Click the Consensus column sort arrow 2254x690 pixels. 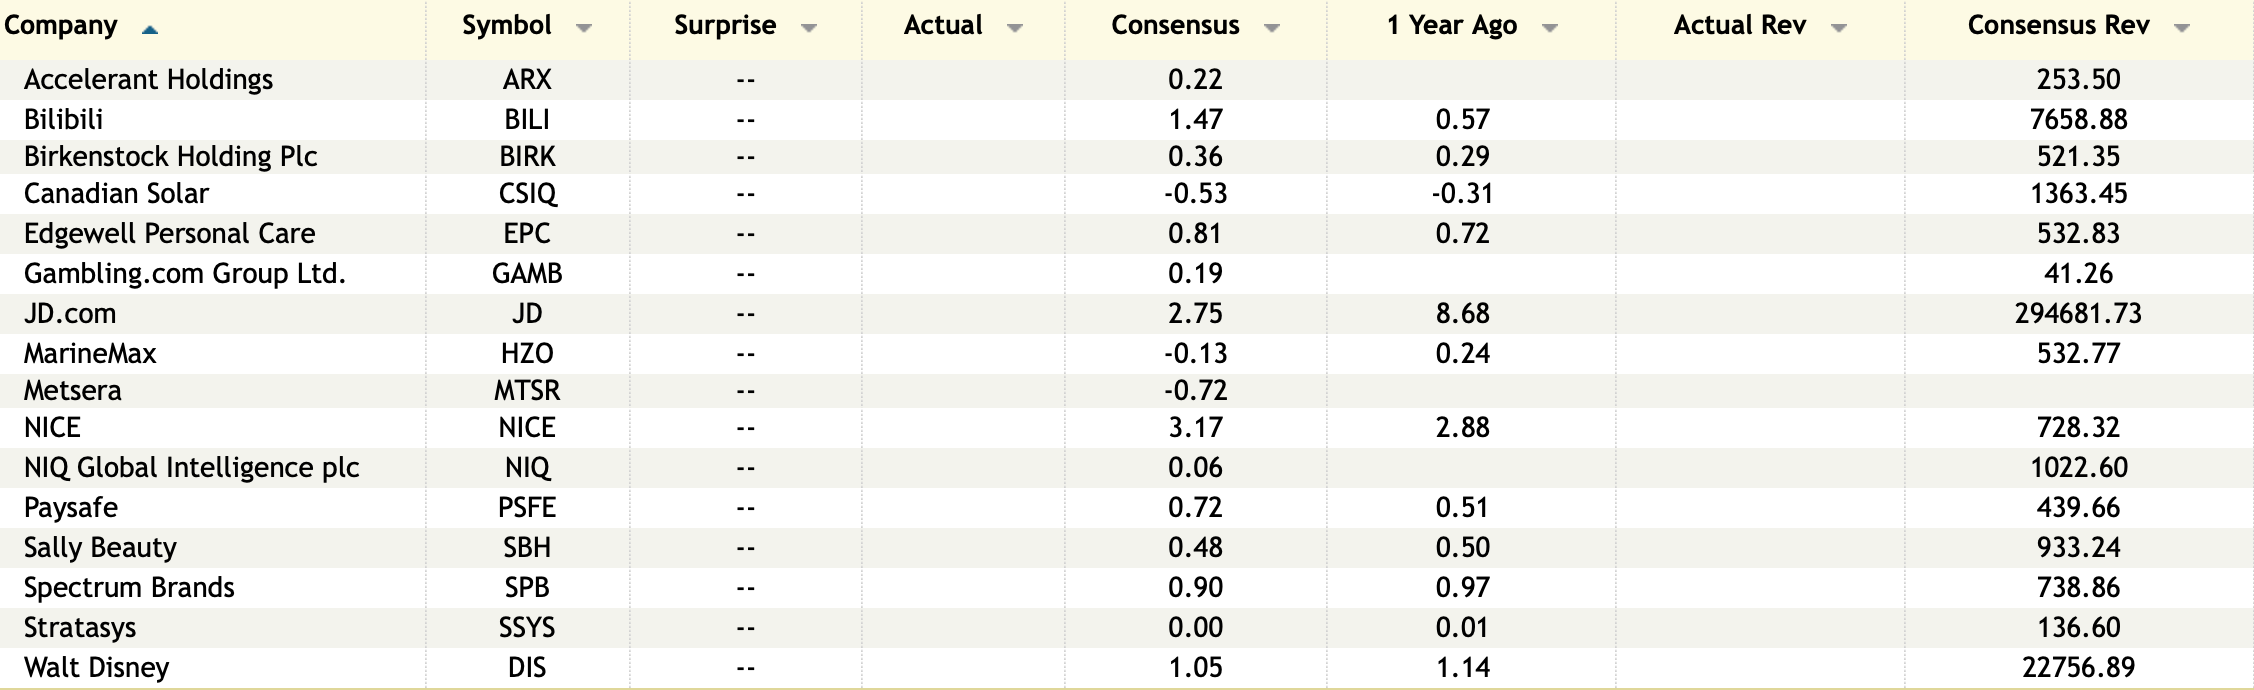[1272, 28]
